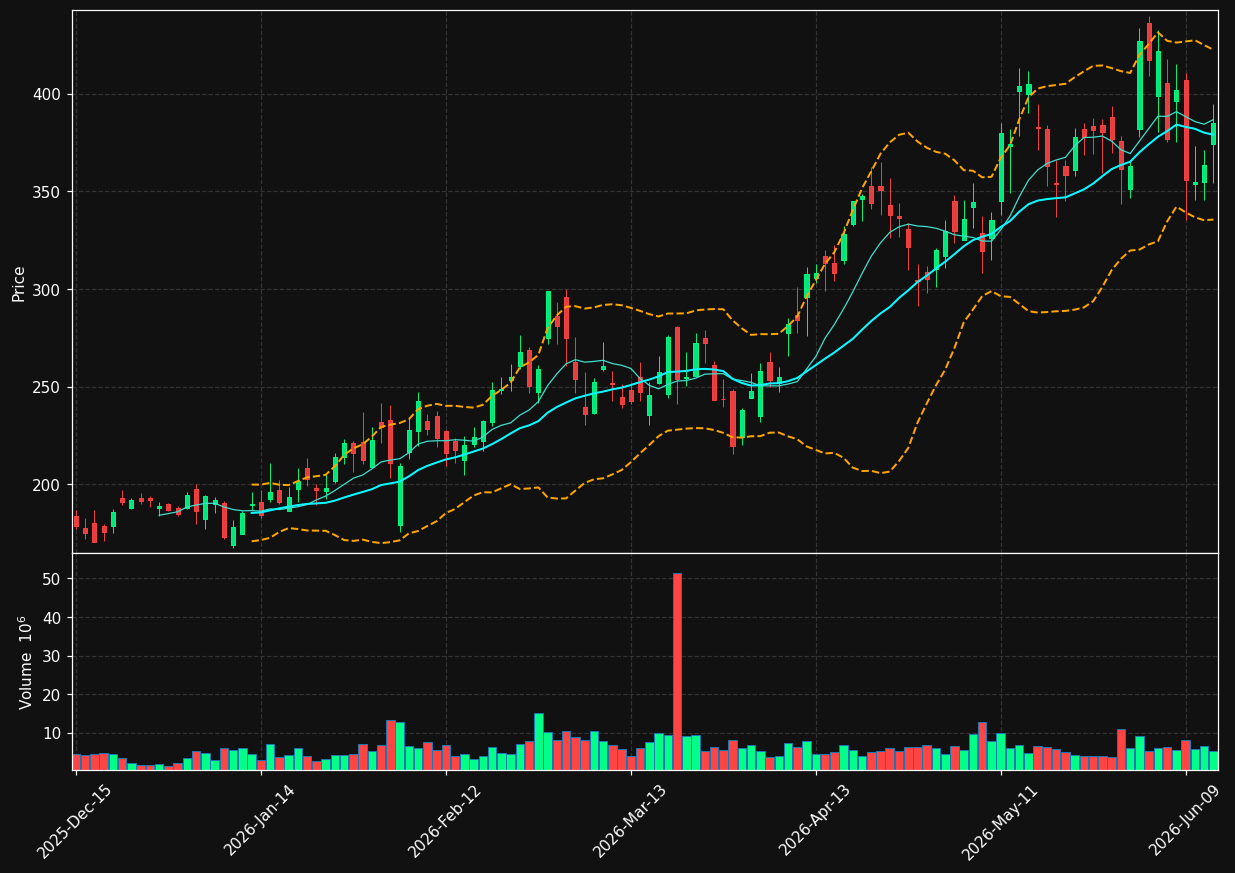Click the 50 volume axis label
Screen dimensions: 1235x873
pos(53,579)
